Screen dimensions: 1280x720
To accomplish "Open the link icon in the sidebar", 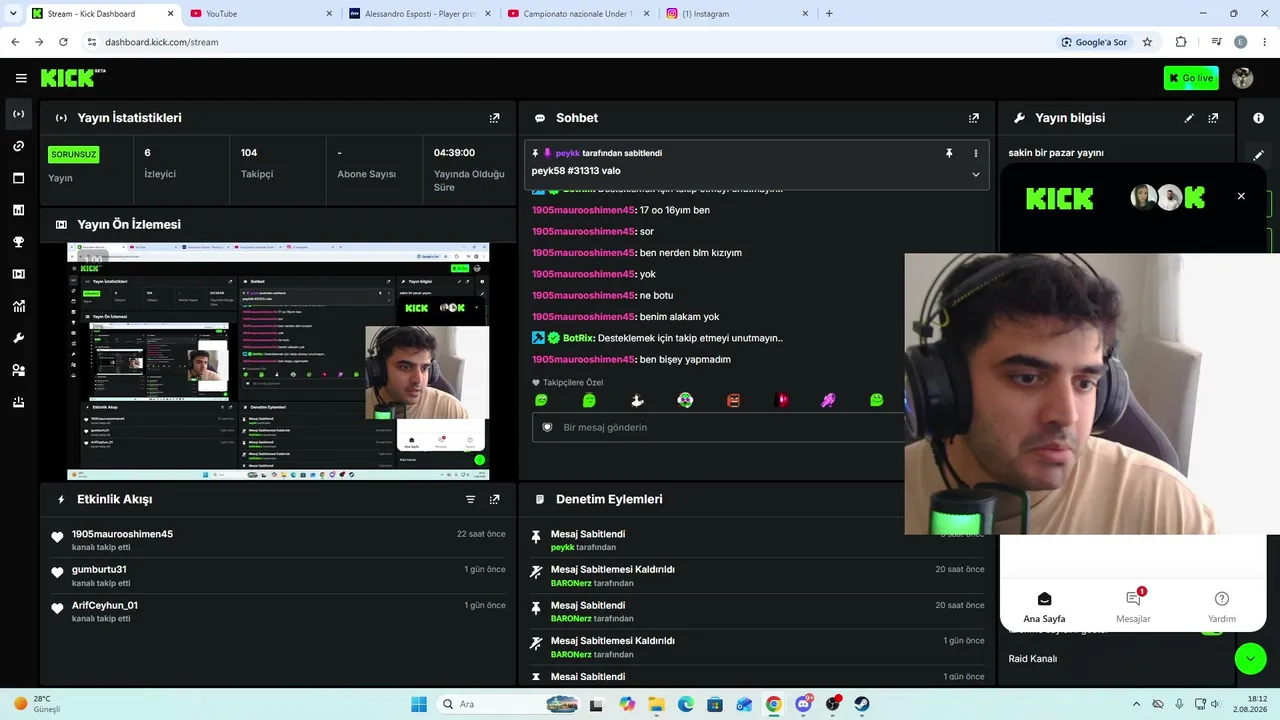I will point(18,146).
